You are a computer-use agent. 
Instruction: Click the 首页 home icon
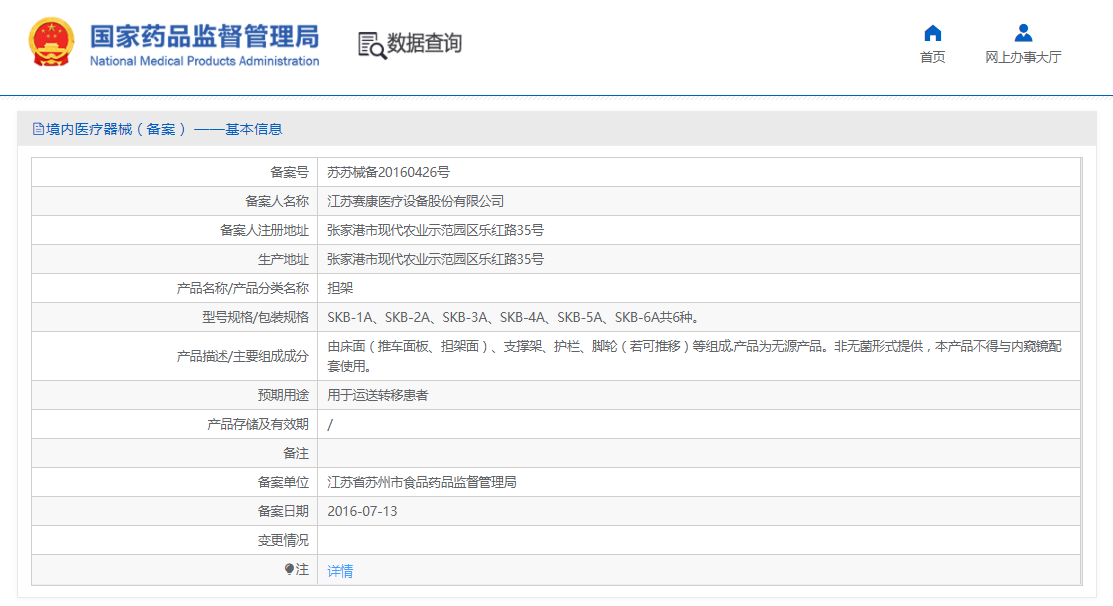(x=932, y=33)
